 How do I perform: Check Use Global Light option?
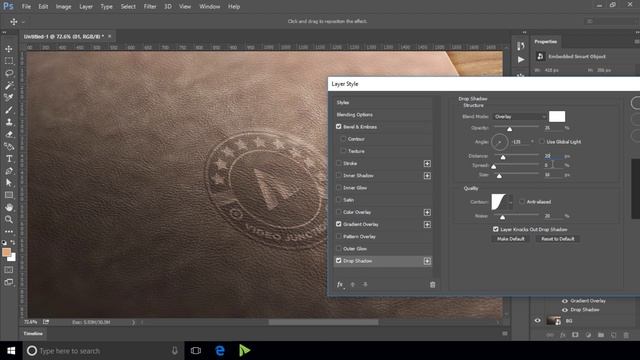pos(542,142)
